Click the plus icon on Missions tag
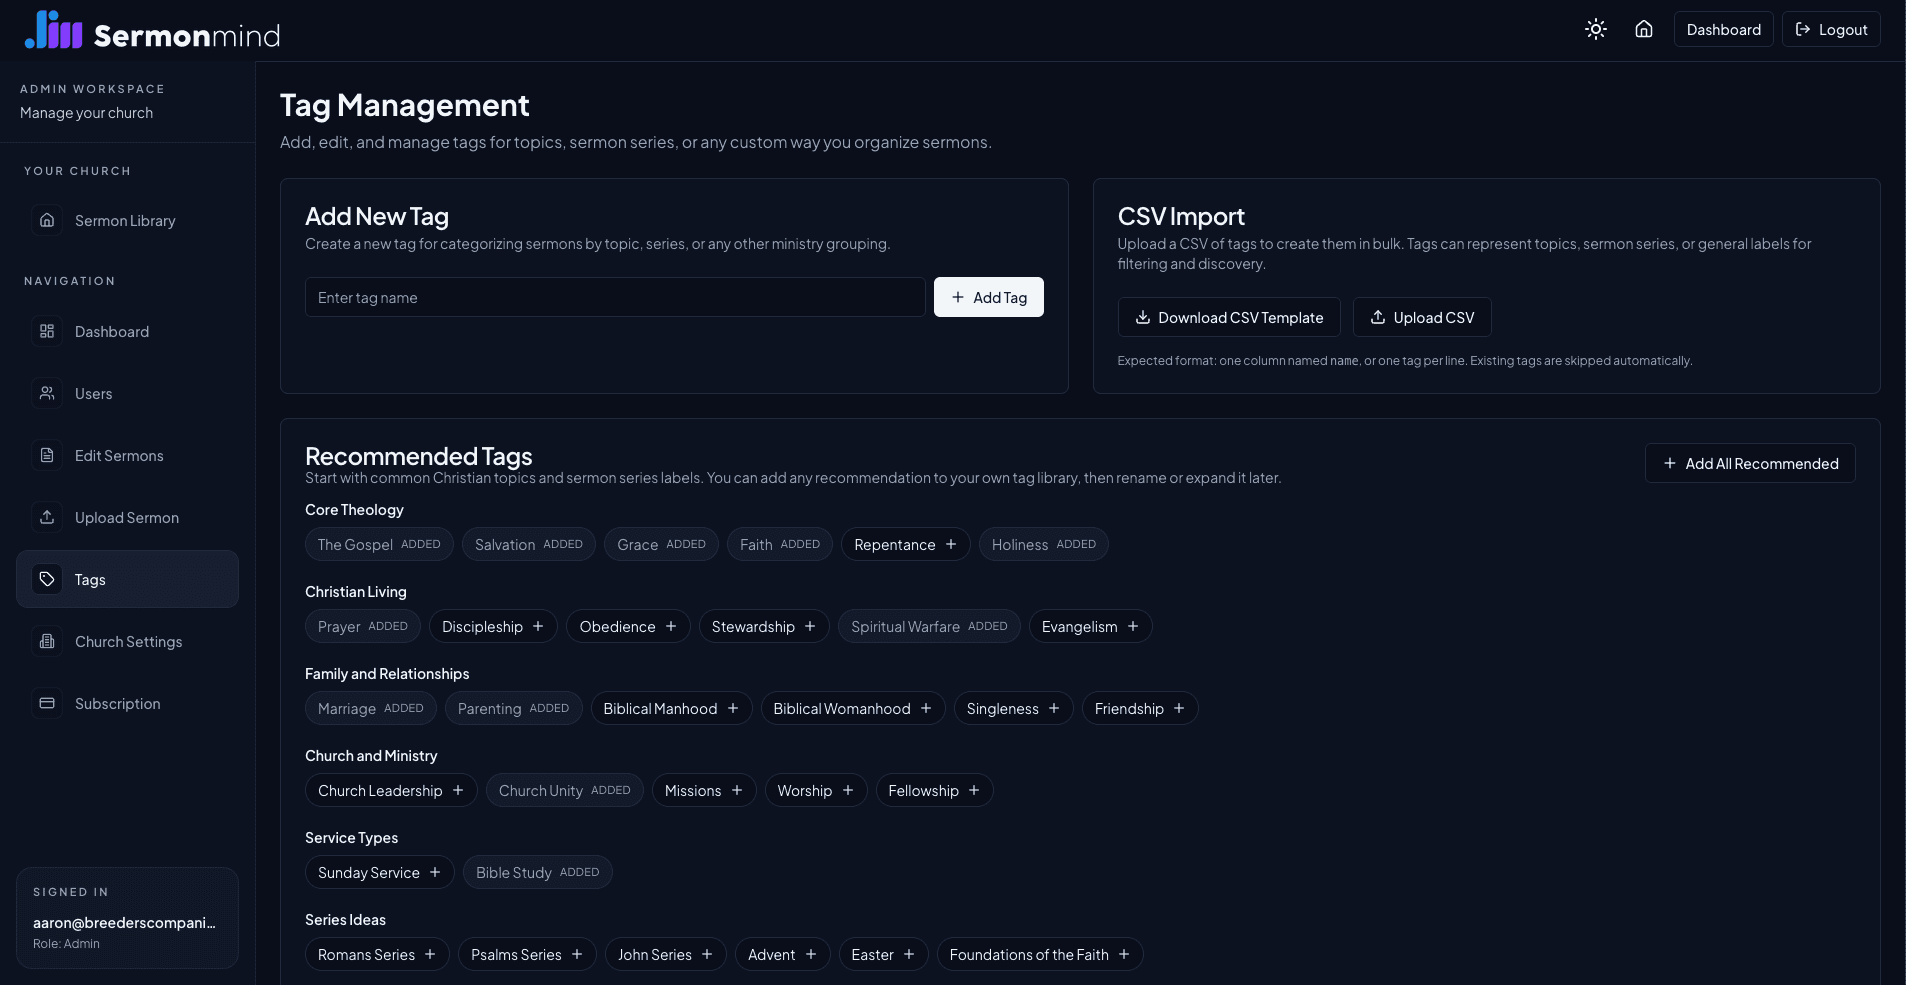 click(737, 790)
